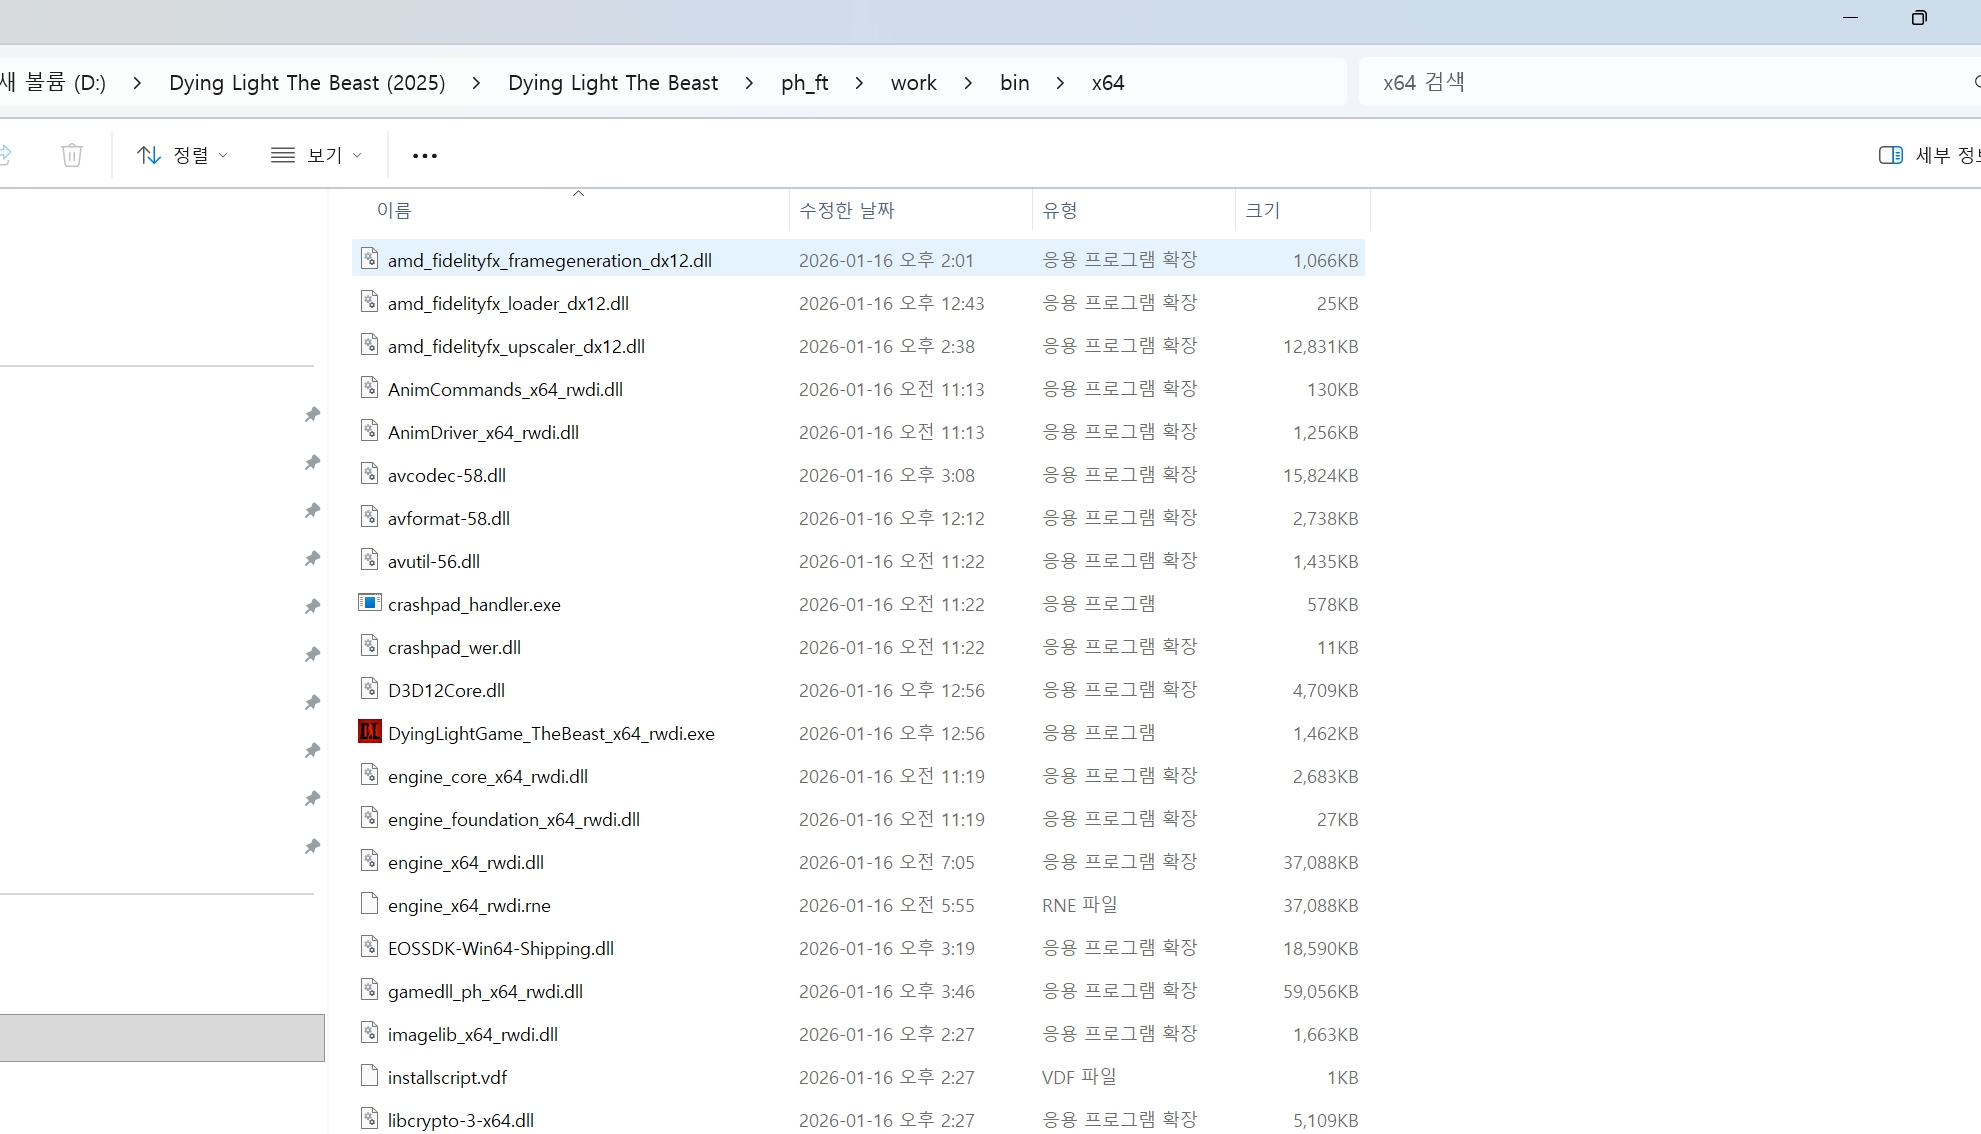The image size is (1981, 1134).
Task: Click the VDF 파일 type cell
Action: point(1079,1077)
